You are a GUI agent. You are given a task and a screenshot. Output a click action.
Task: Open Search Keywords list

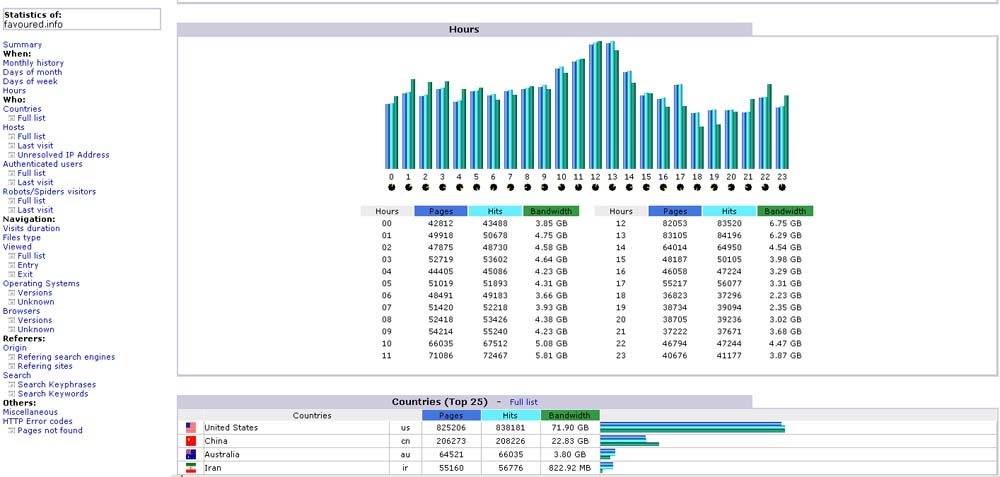pyautogui.click(x=53, y=394)
